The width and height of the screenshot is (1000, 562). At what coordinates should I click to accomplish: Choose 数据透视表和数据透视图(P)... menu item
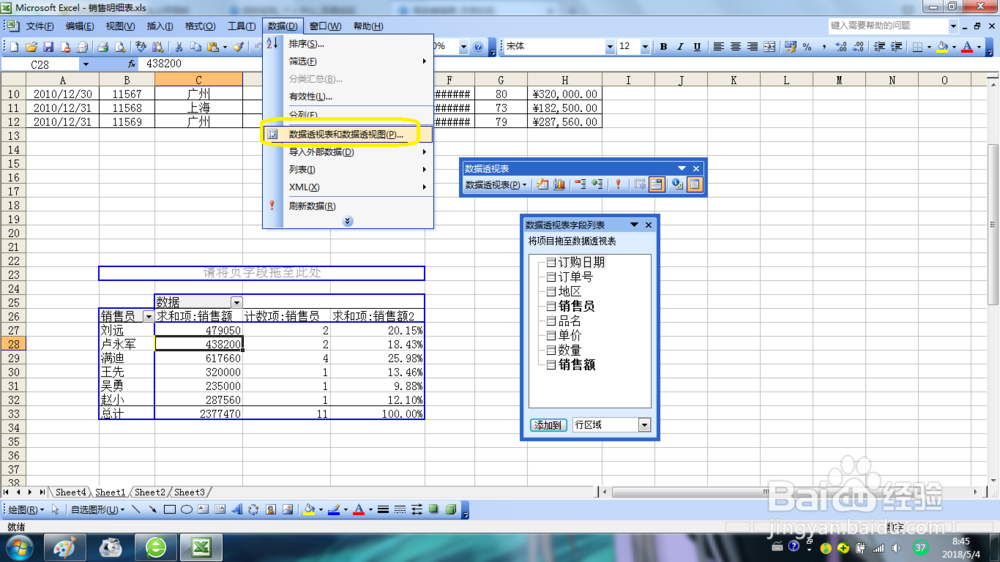point(348,135)
